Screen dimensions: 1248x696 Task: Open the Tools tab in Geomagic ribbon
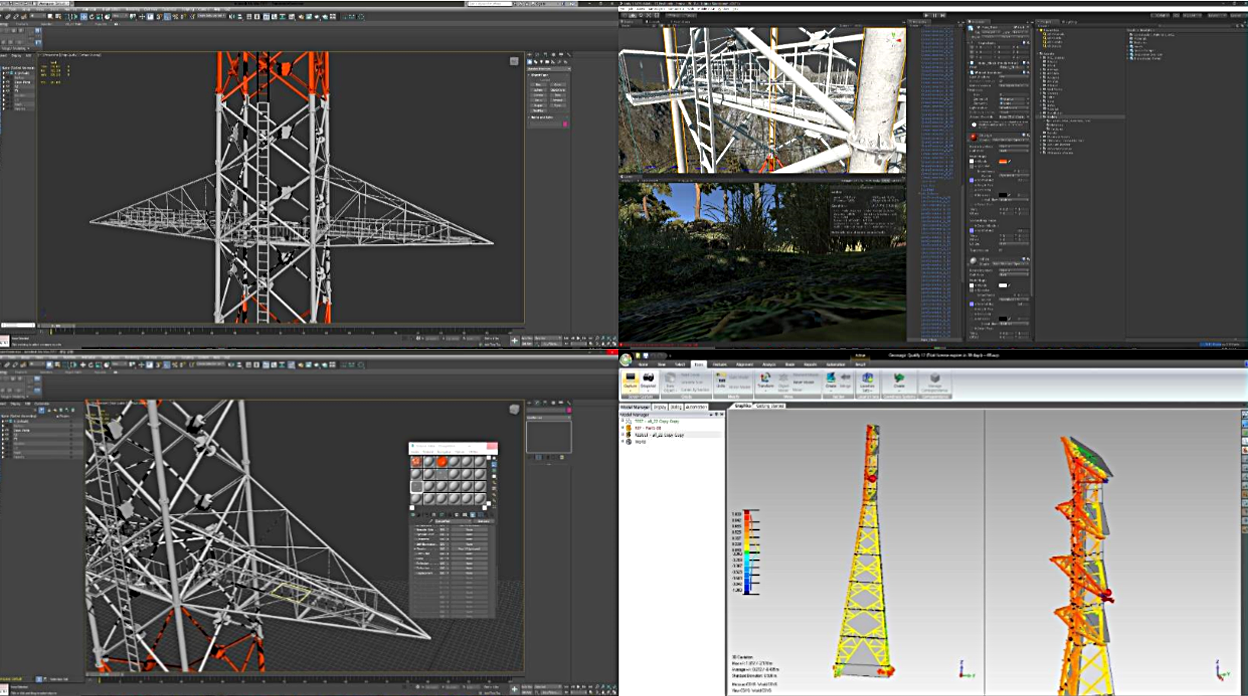pos(699,365)
